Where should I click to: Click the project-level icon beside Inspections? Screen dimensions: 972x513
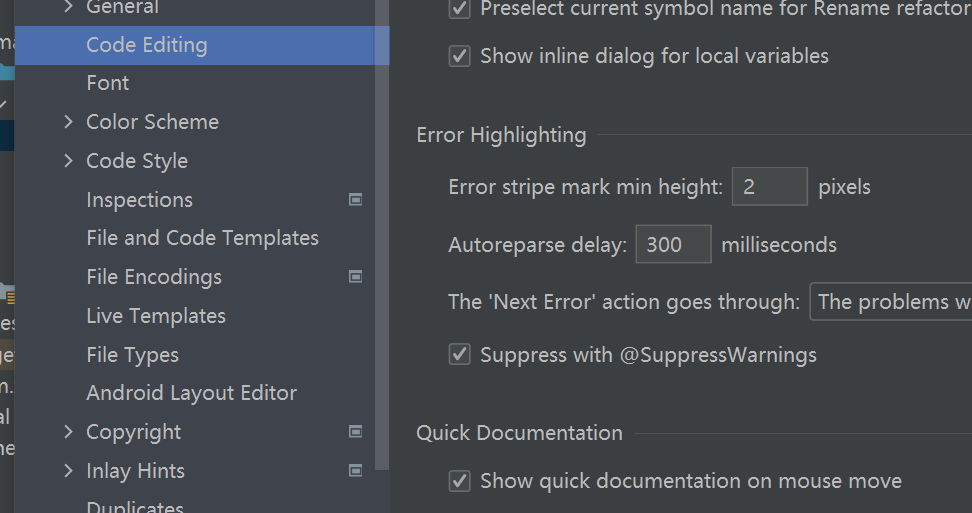355,200
